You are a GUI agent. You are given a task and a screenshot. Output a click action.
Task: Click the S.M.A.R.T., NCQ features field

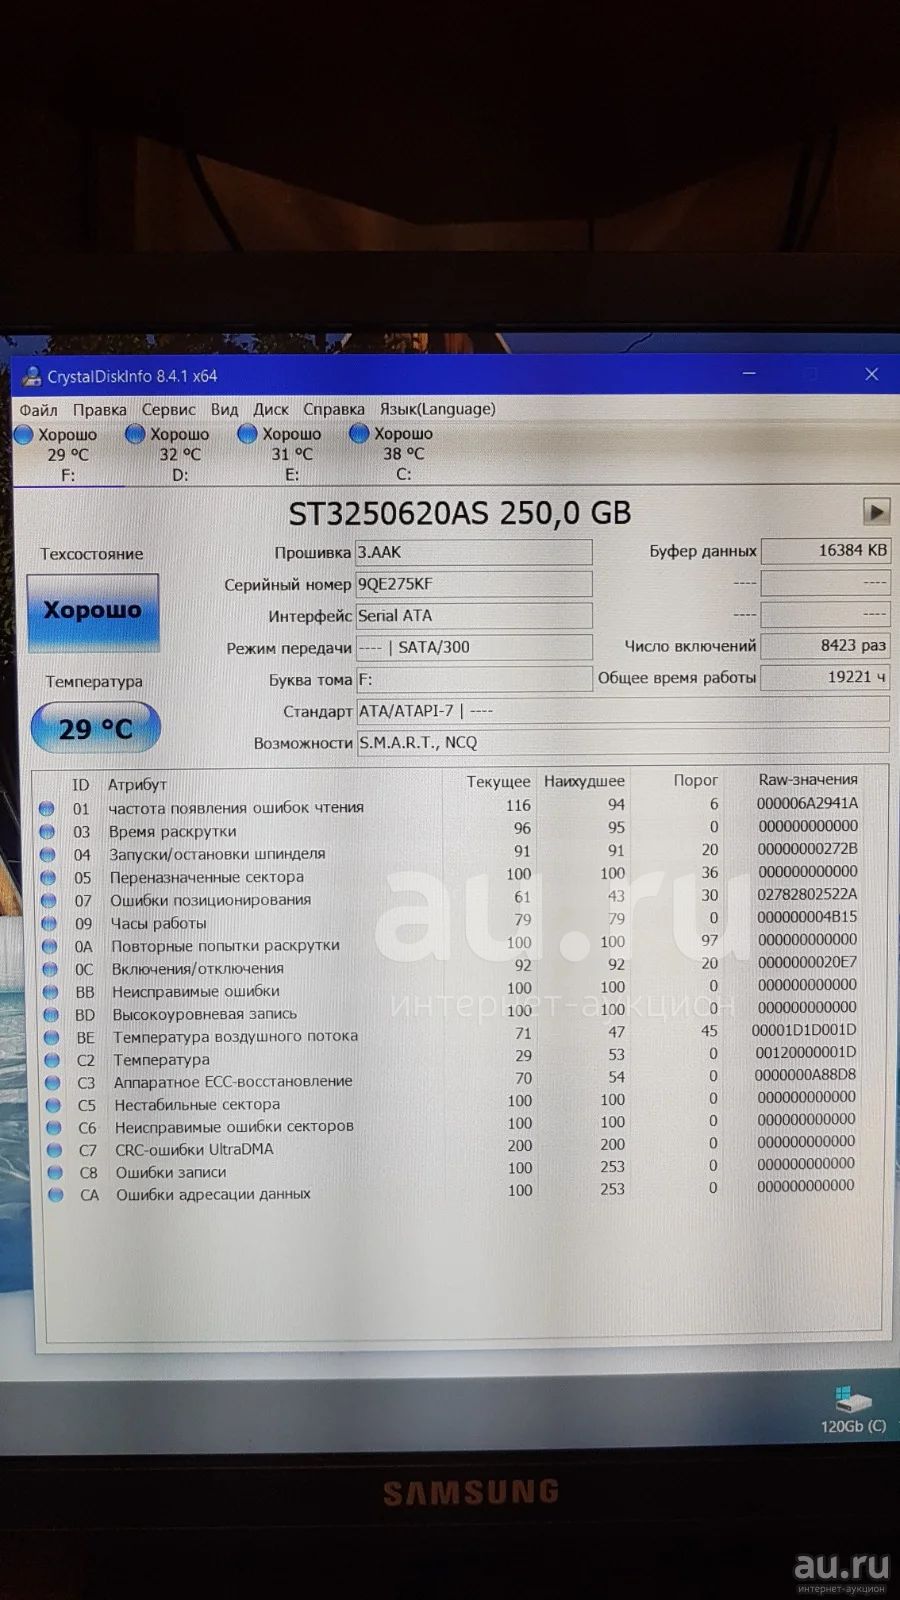[622, 742]
